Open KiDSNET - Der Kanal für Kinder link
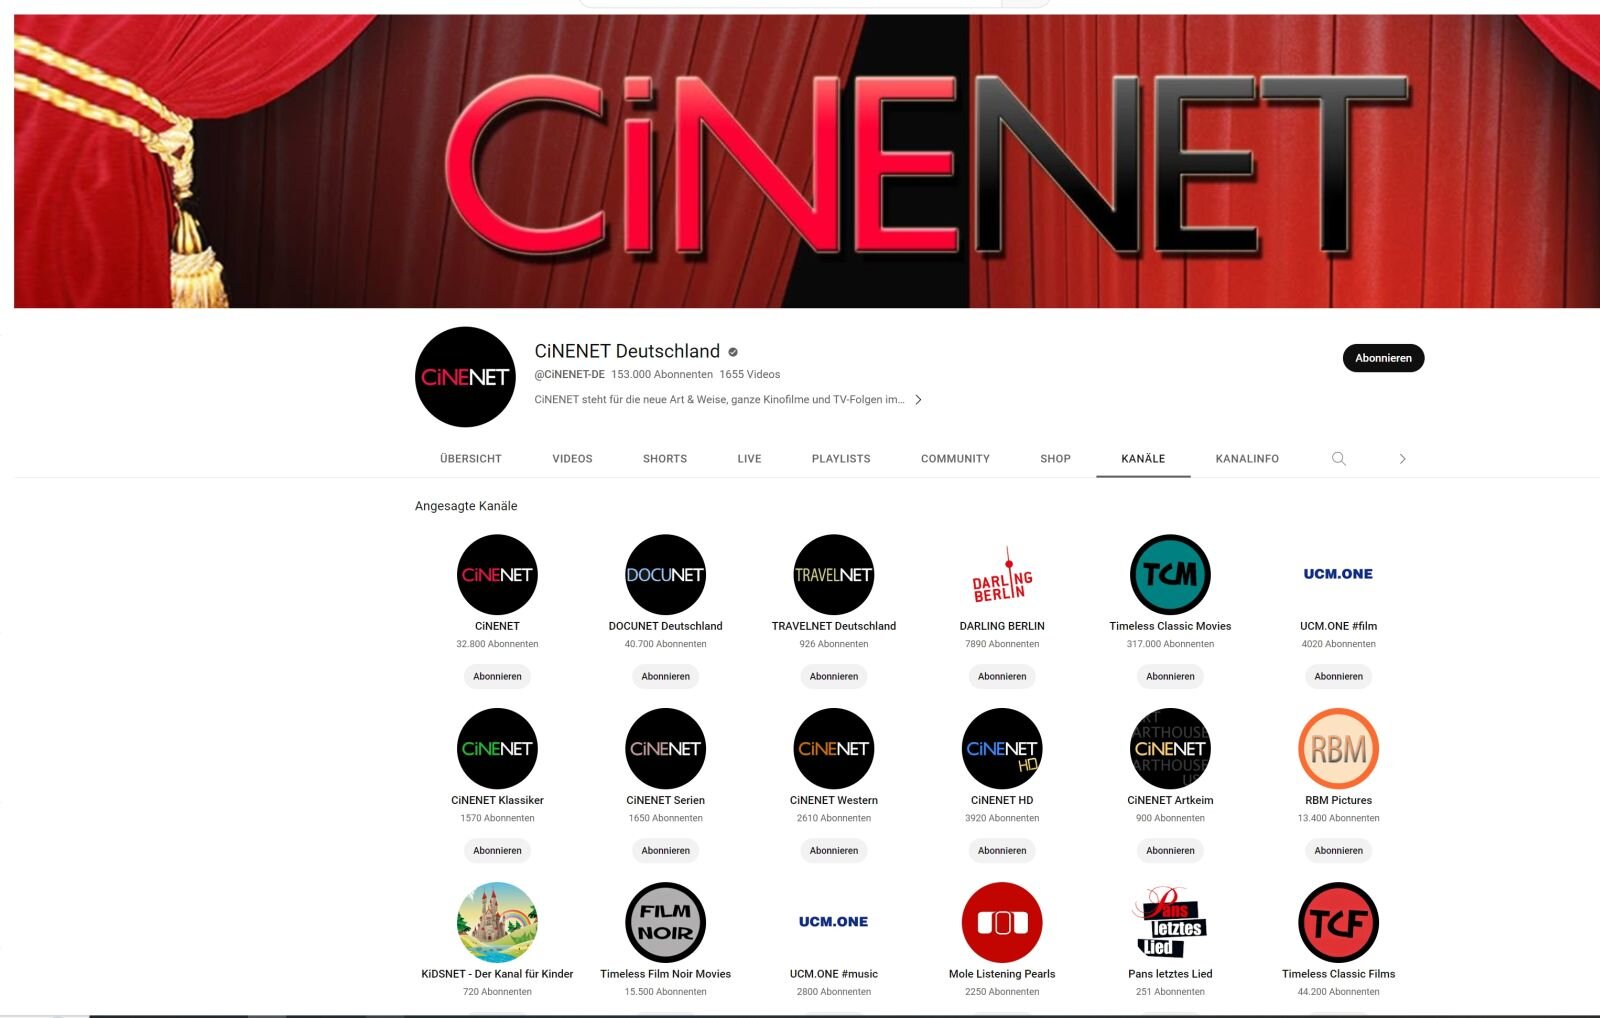 (497, 974)
